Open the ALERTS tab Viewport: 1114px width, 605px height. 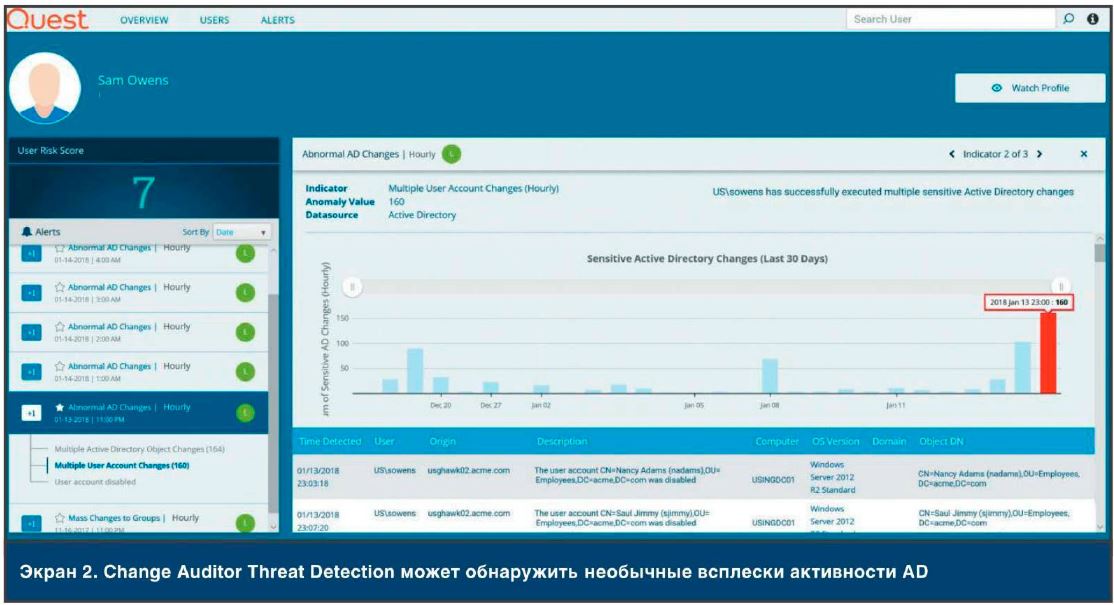point(277,20)
